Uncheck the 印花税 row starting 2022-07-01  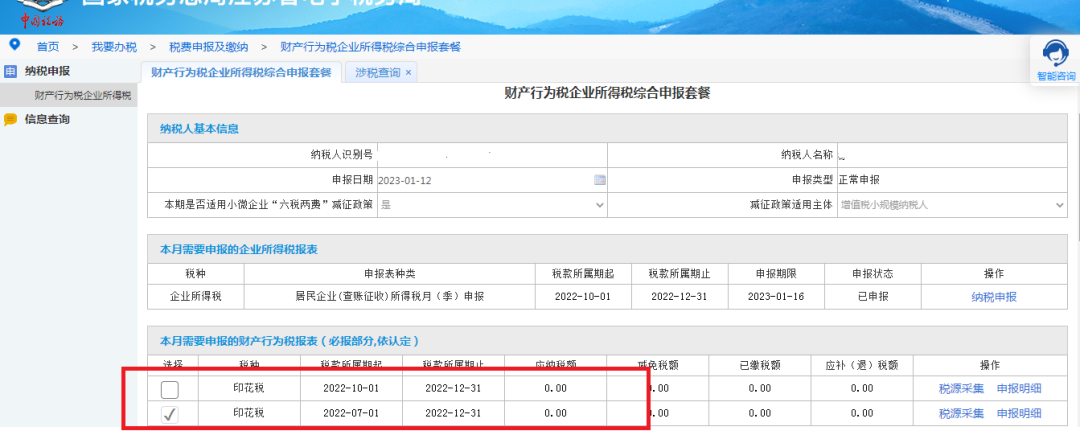(x=170, y=414)
